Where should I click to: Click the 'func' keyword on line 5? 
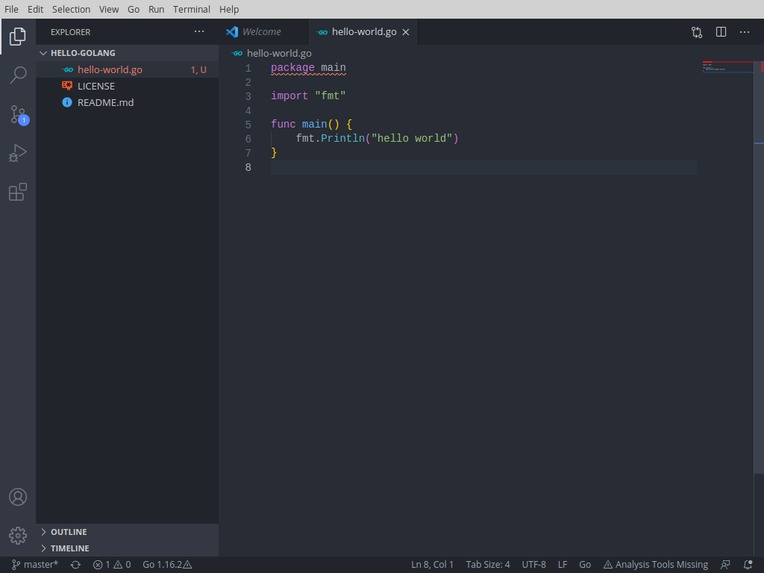click(x=283, y=124)
